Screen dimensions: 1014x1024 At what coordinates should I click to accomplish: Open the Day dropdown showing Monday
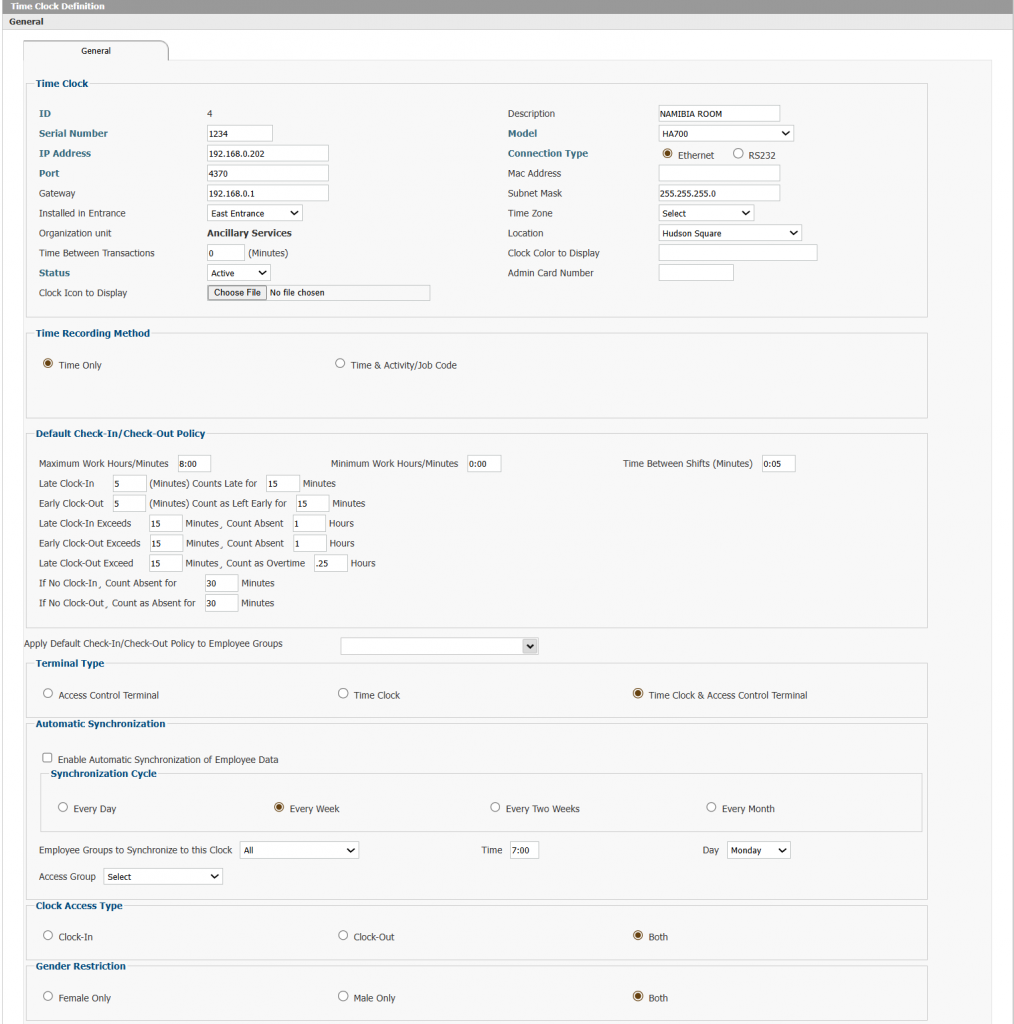(x=759, y=850)
